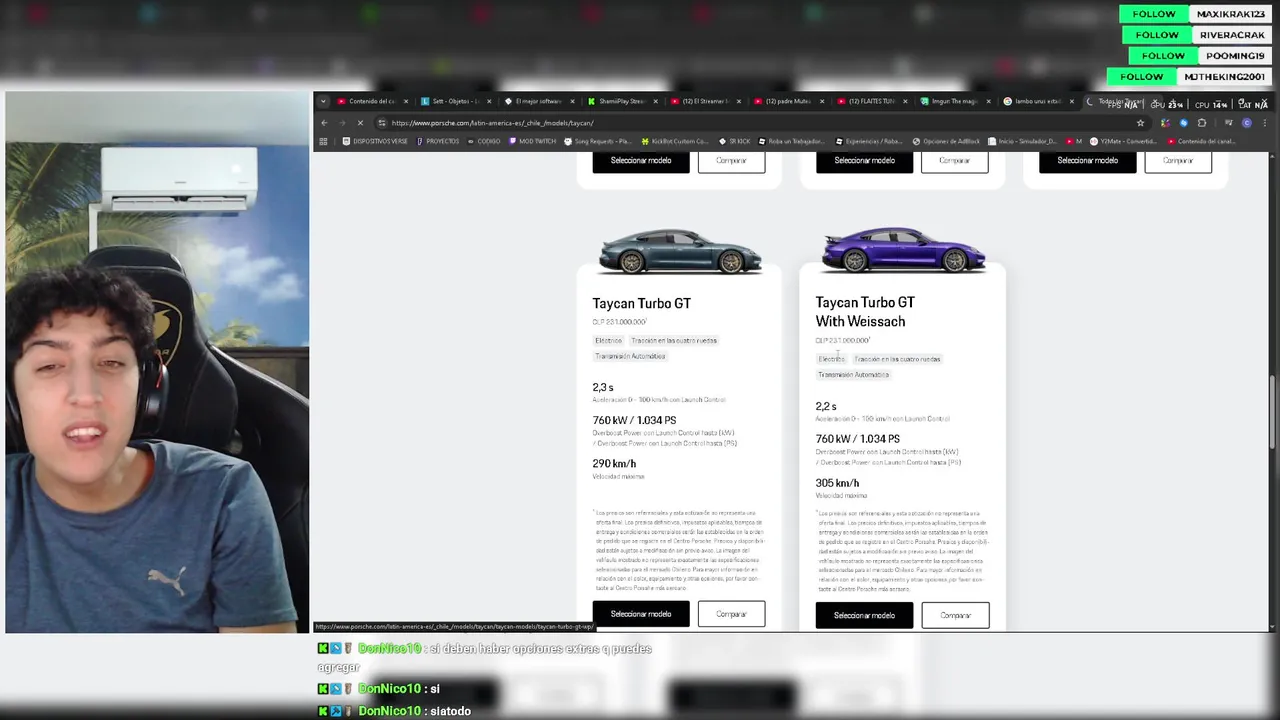This screenshot has width=1280, height=720.
Task: Open 'Contenido del canal...' bookmark
Action: (1203, 141)
